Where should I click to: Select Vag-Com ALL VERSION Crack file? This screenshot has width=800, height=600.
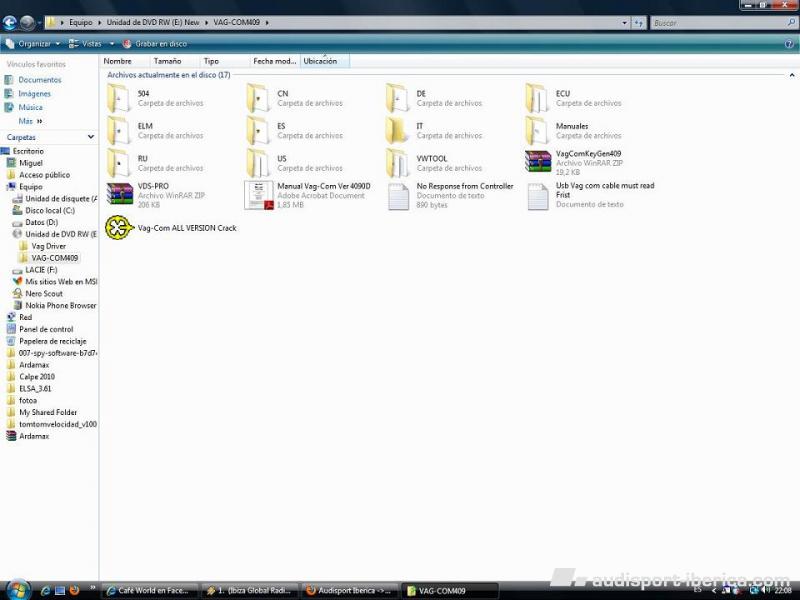pyautogui.click(x=171, y=228)
